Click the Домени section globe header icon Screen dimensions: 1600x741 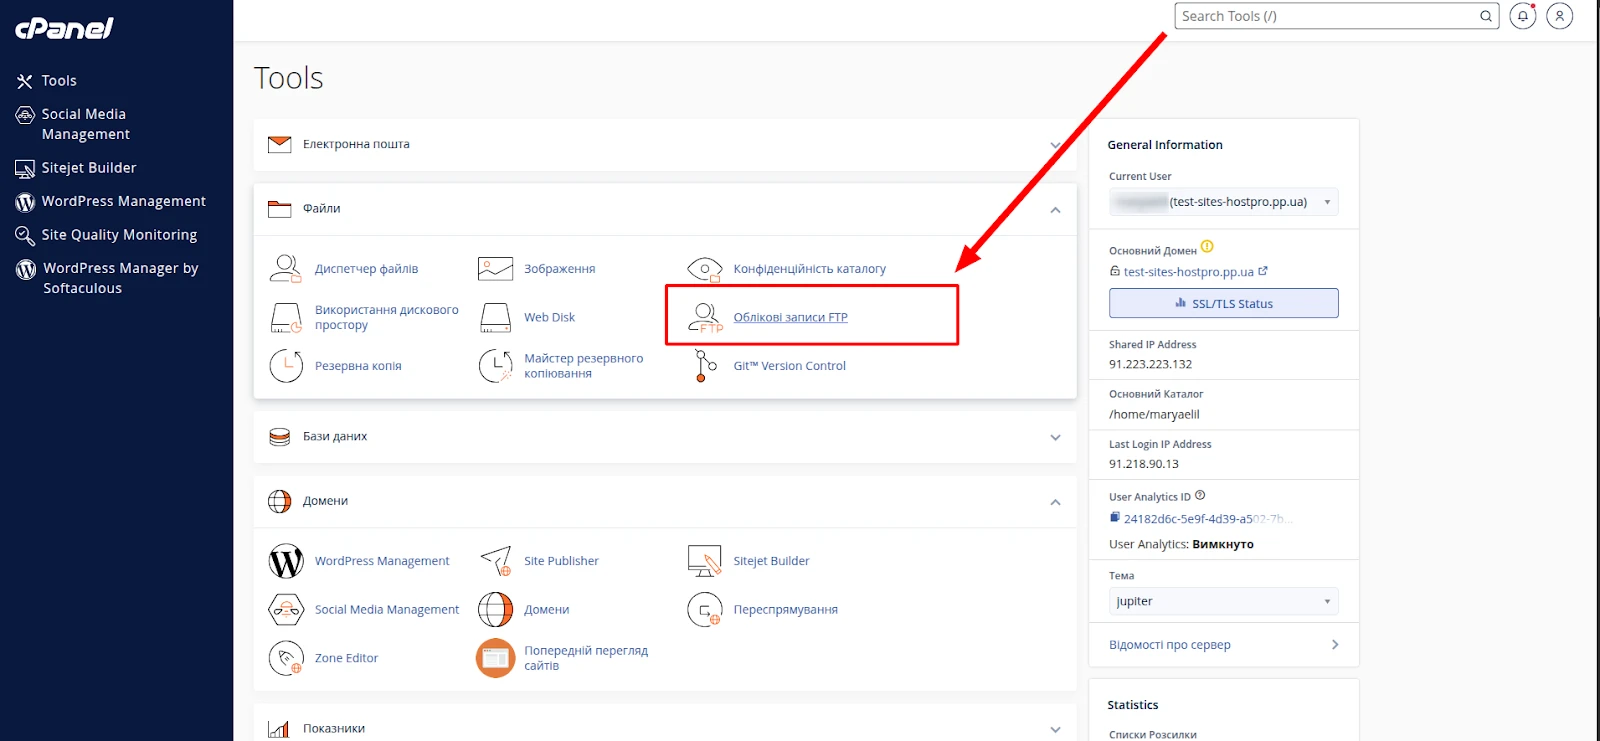pos(280,501)
